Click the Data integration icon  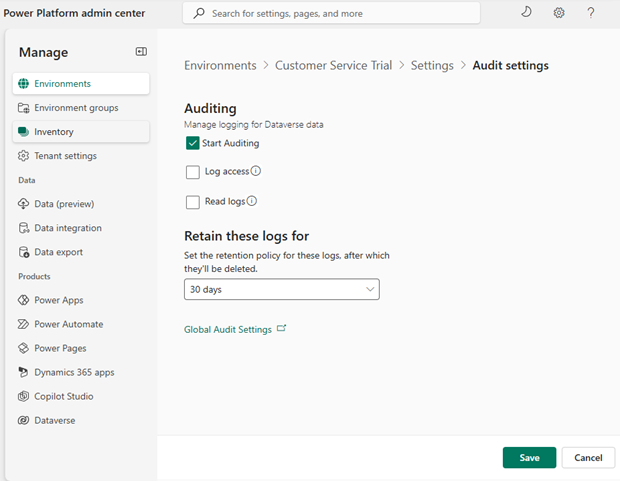click(x=24, y=228)
